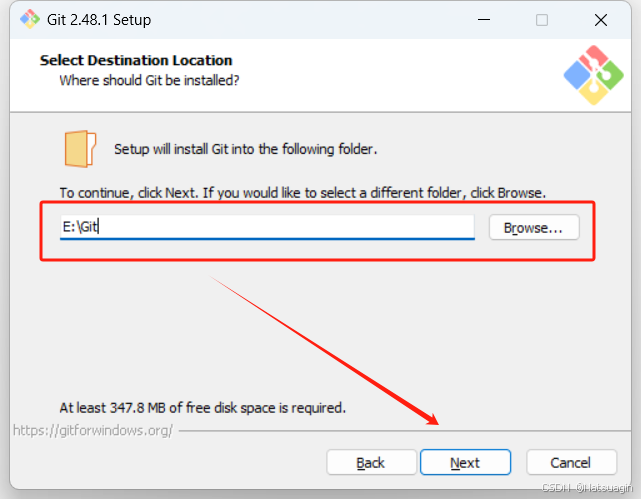Viewport: 641px width, 499px height.
Task: Click the Git logo in header
Action: pos(593,75)
